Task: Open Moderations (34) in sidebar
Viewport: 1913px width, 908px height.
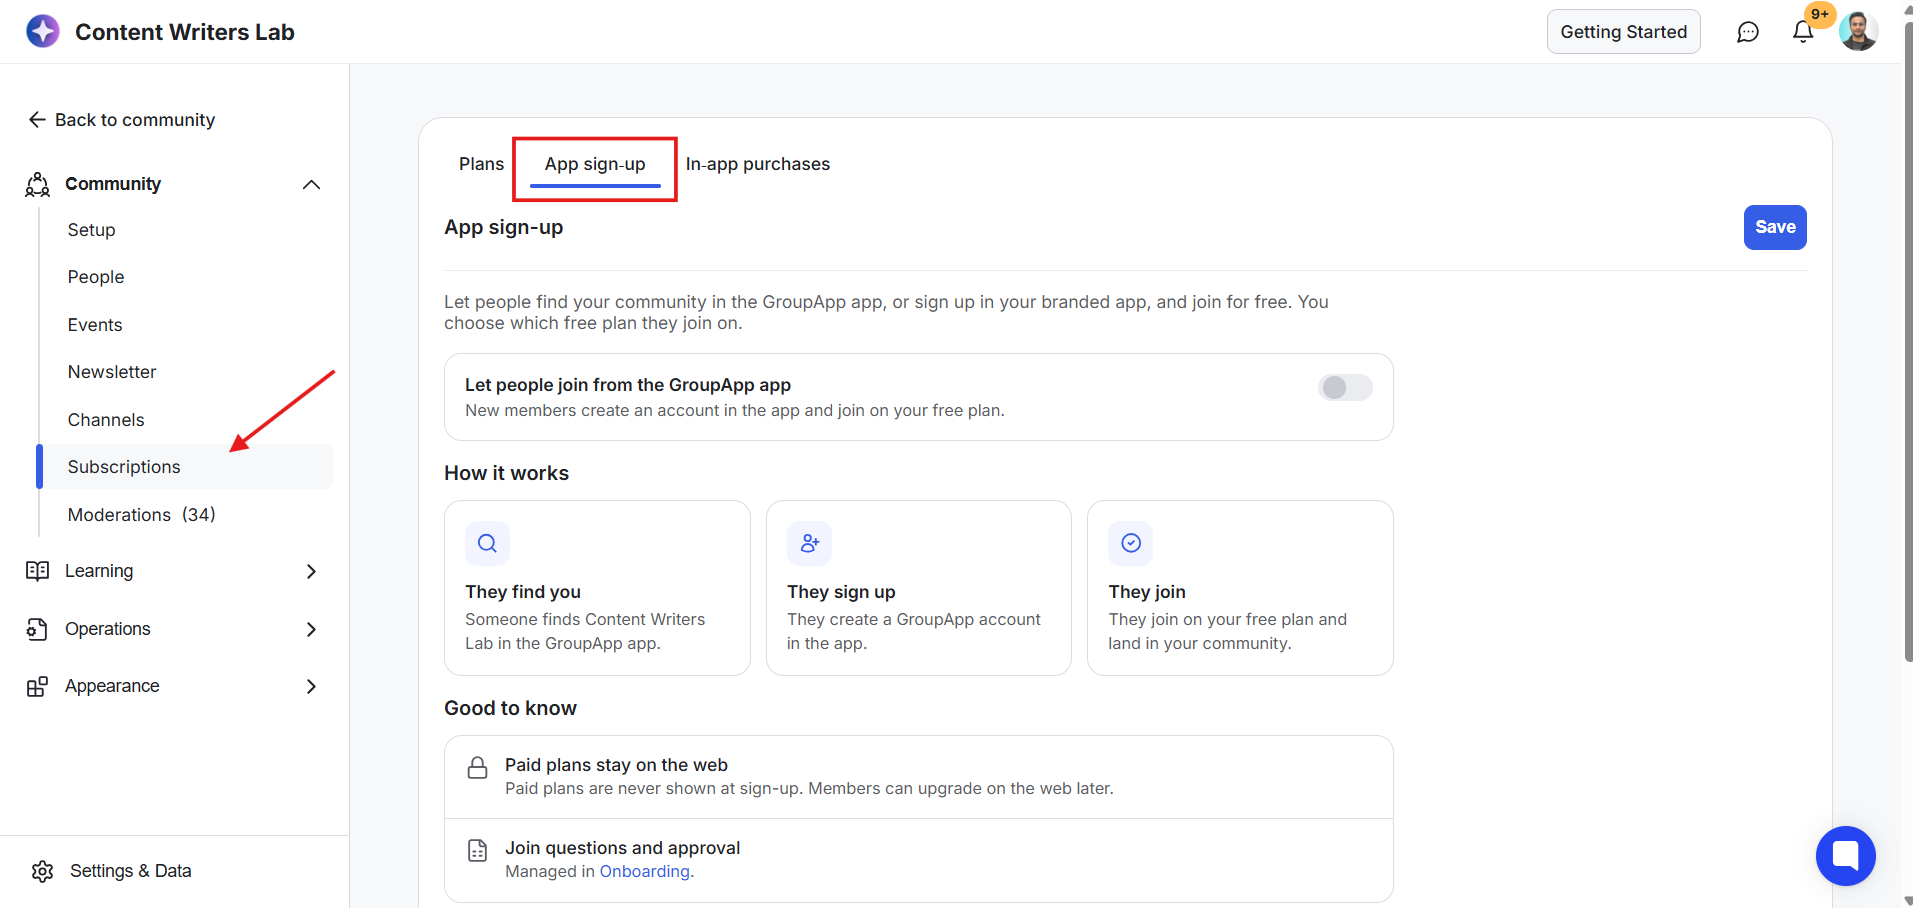Action: (x=142, y=515)
